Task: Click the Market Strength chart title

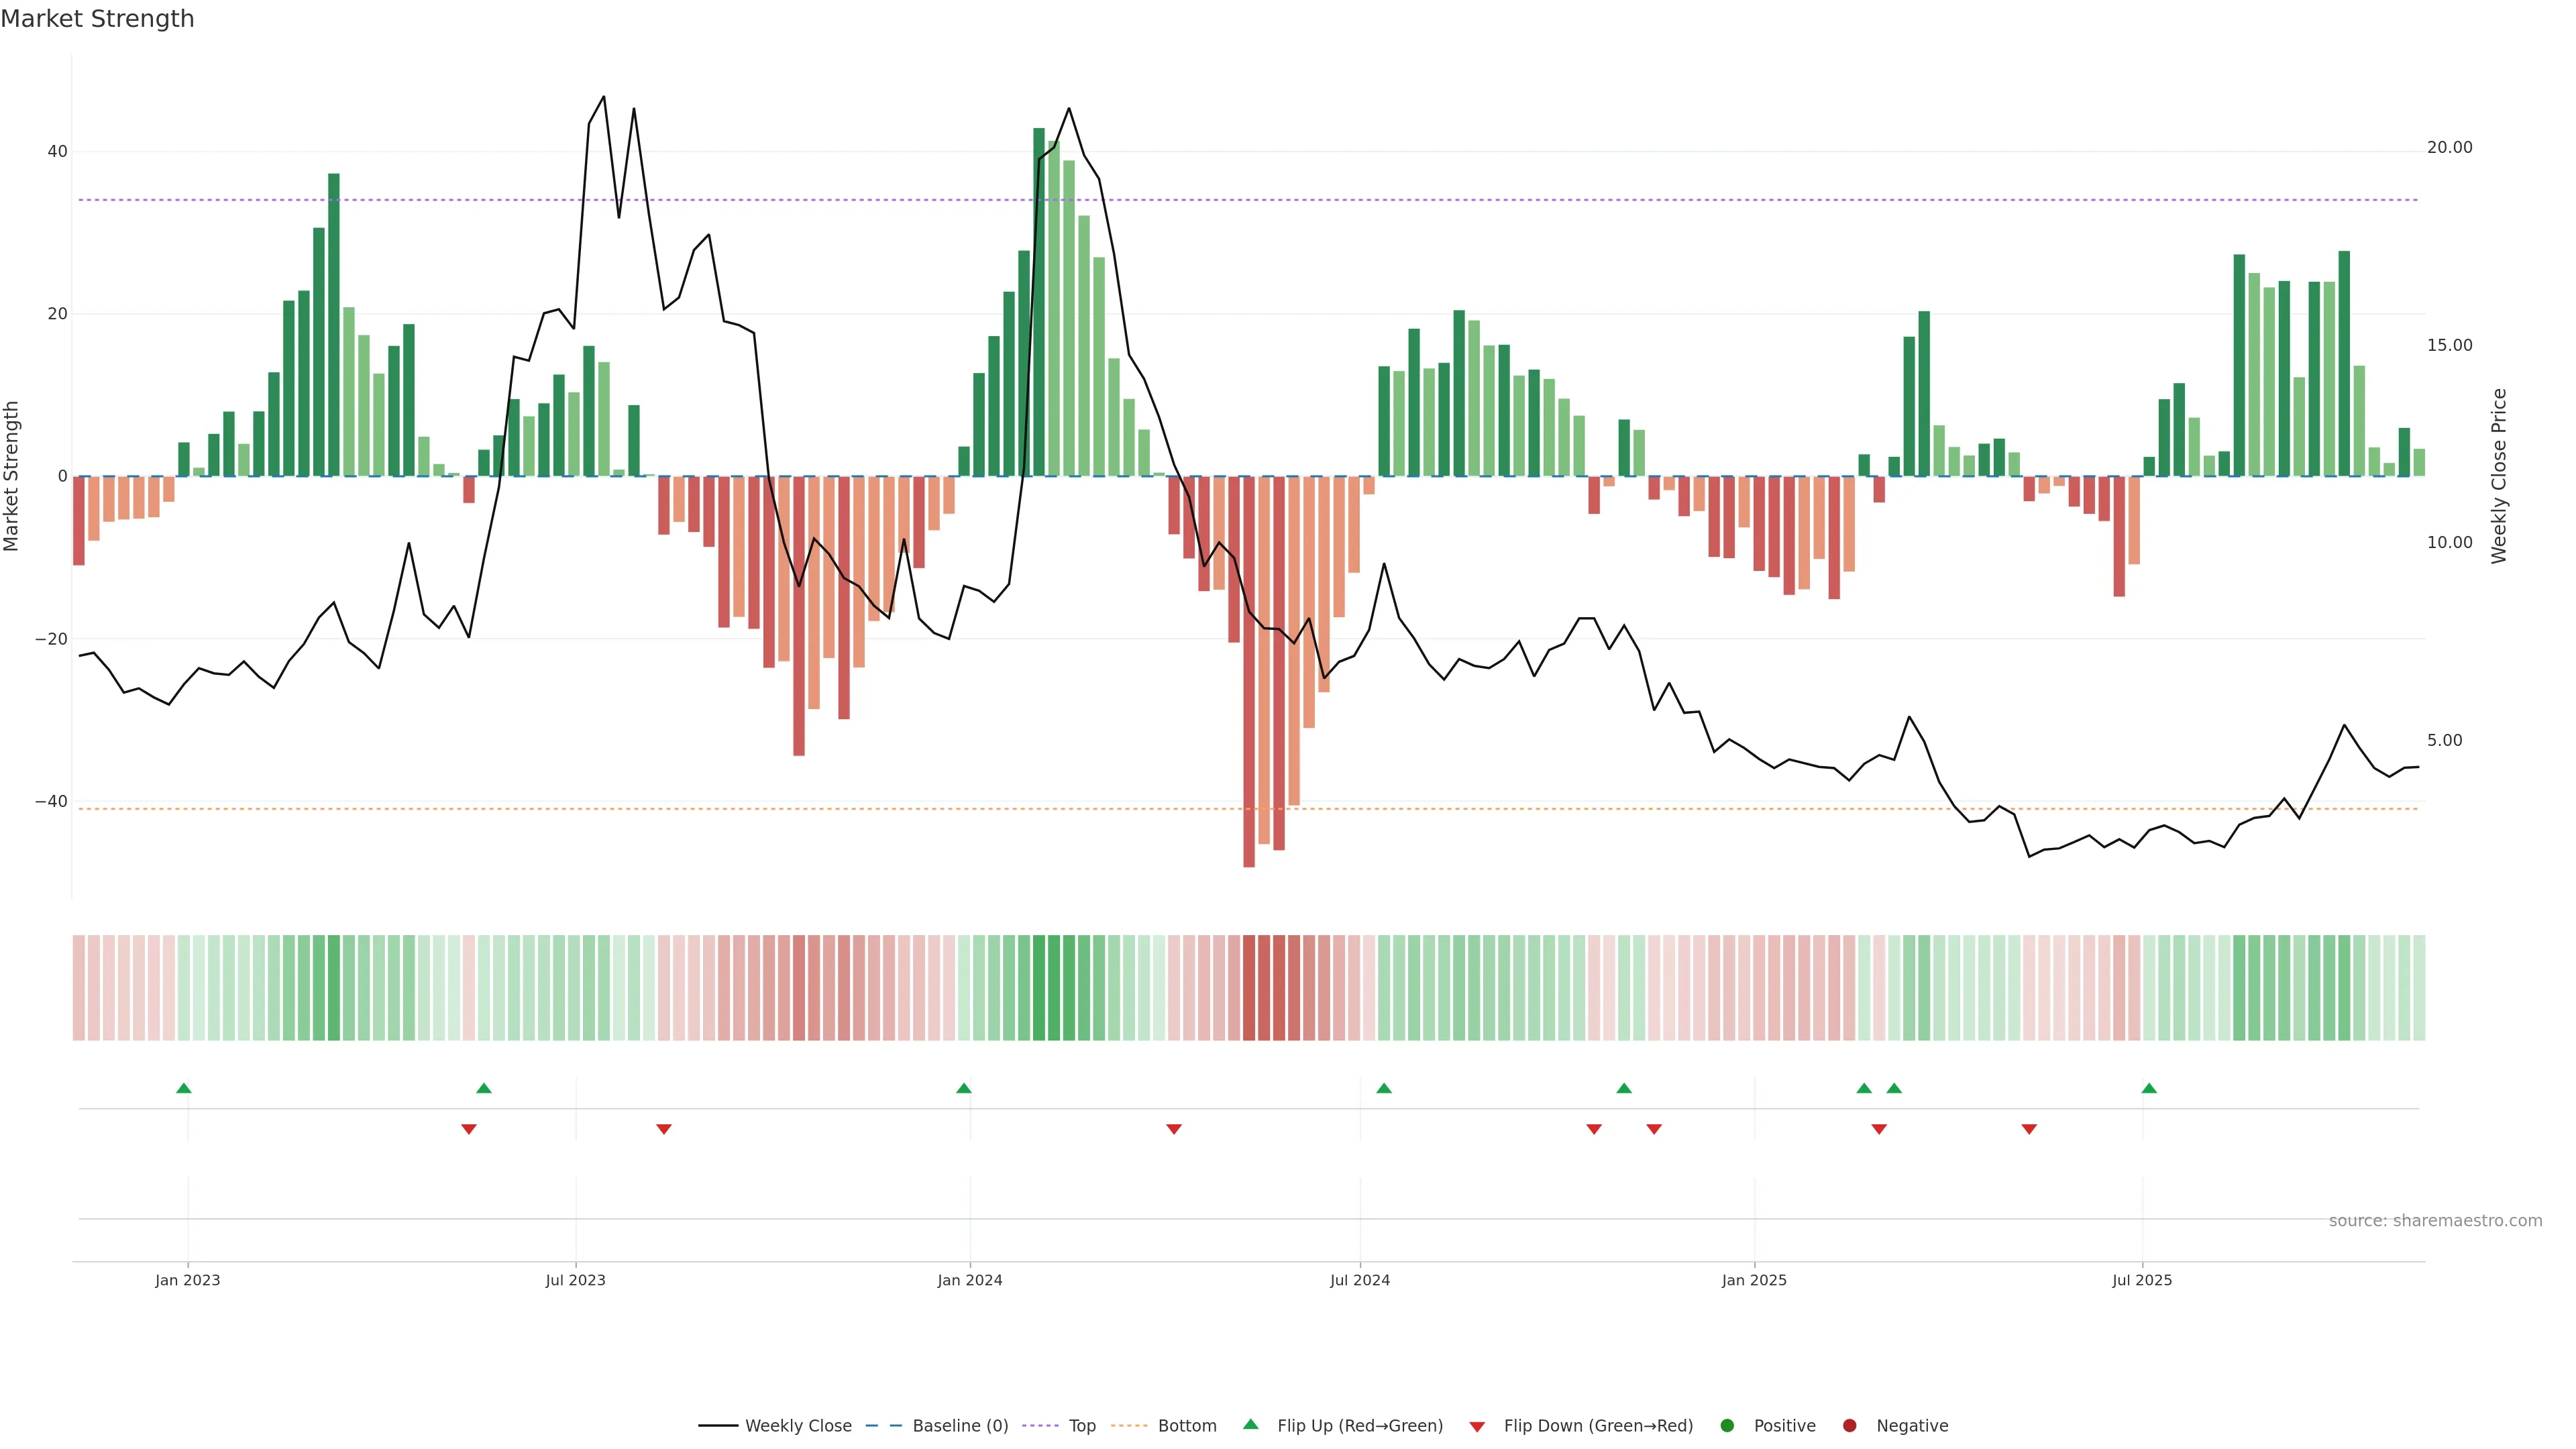Action: click(97, 19)
